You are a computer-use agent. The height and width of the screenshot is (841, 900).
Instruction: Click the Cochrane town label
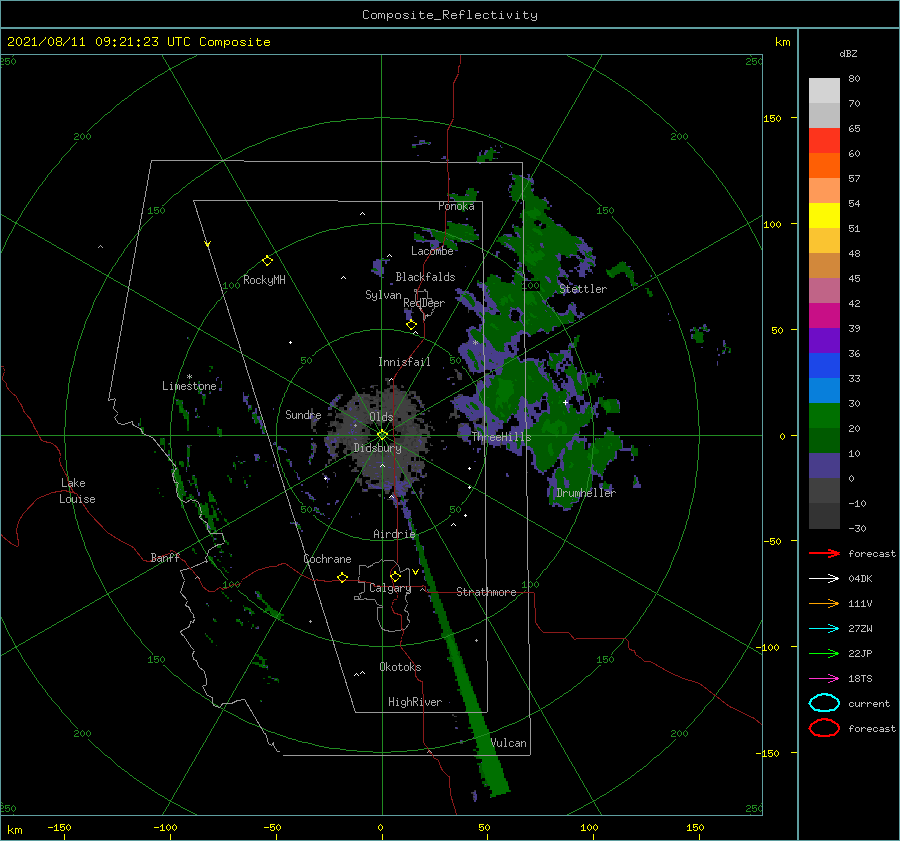pos(327,559)
